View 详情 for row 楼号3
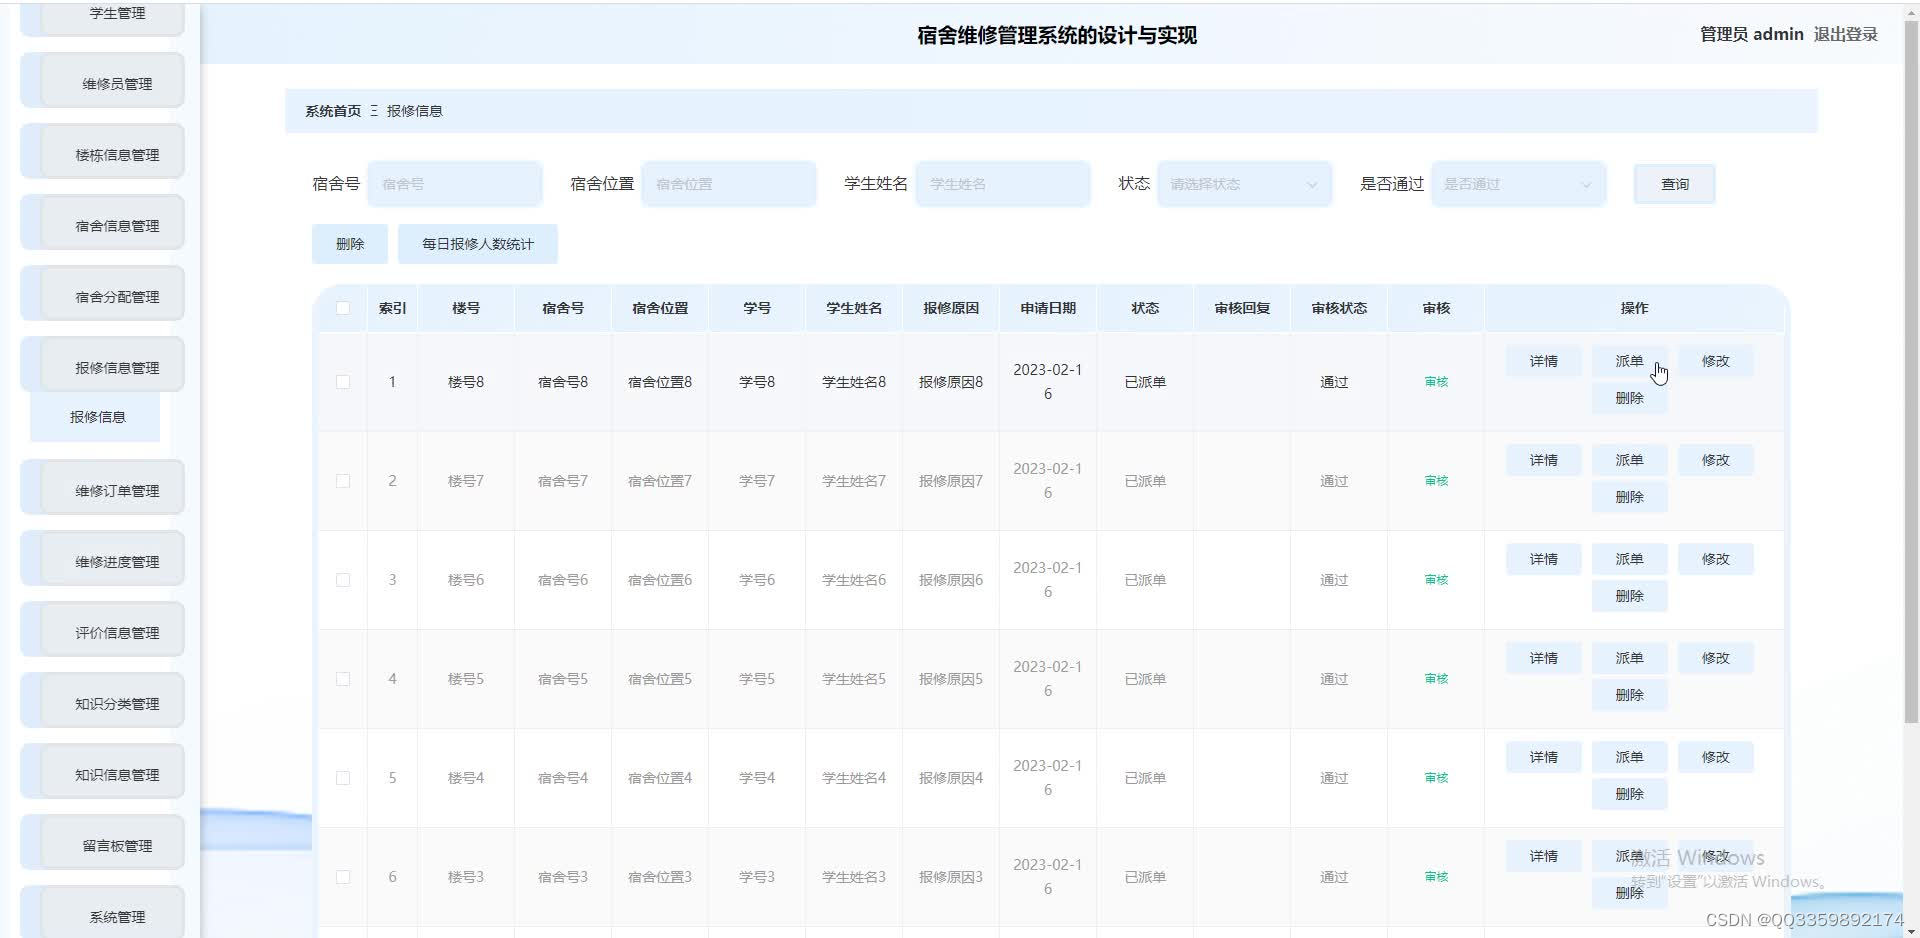Image resolution: width=1920 pixels, height=938 pixels. (1543, 856)
